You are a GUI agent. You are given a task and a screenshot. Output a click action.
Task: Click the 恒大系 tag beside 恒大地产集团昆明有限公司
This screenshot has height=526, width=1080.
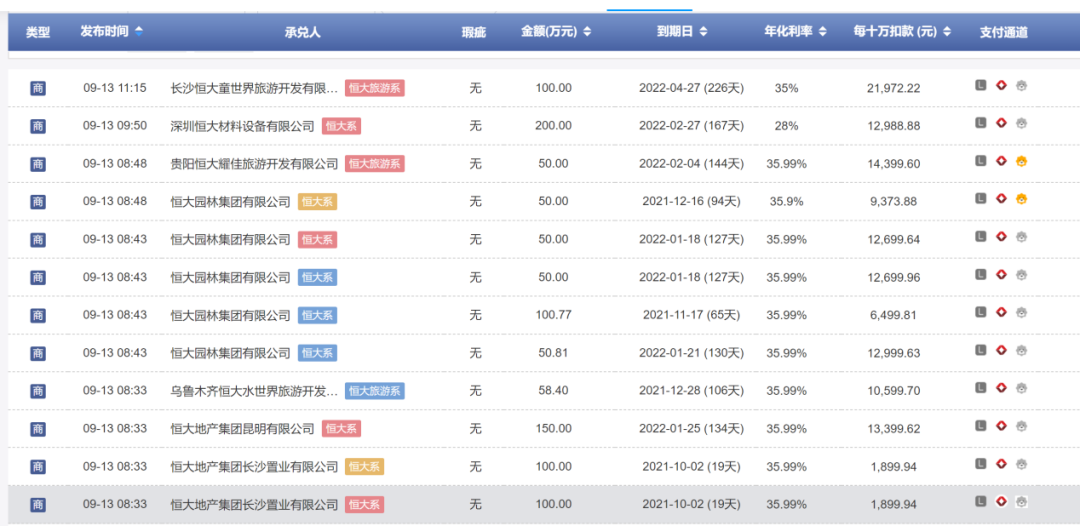[x=342, y=429]
